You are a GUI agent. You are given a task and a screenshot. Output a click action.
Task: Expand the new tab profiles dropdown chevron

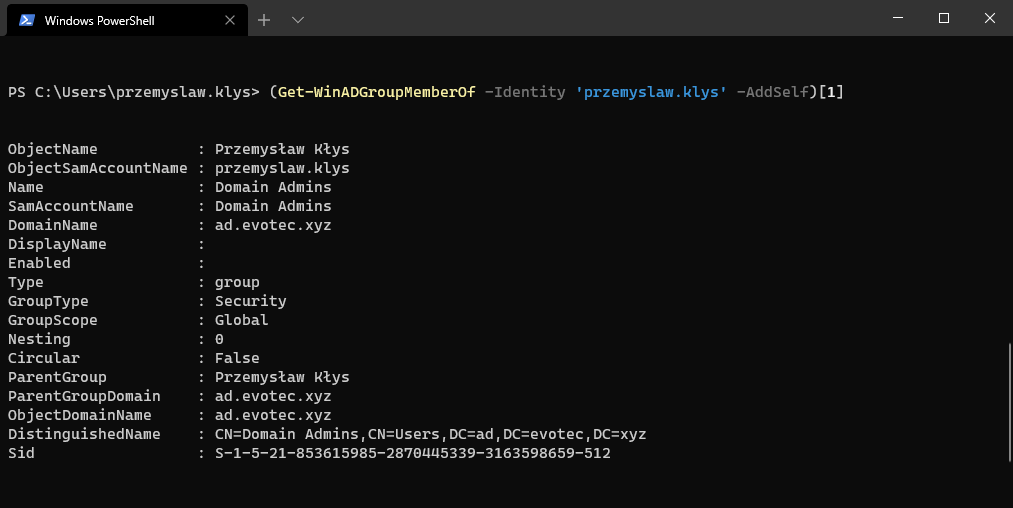297,20
